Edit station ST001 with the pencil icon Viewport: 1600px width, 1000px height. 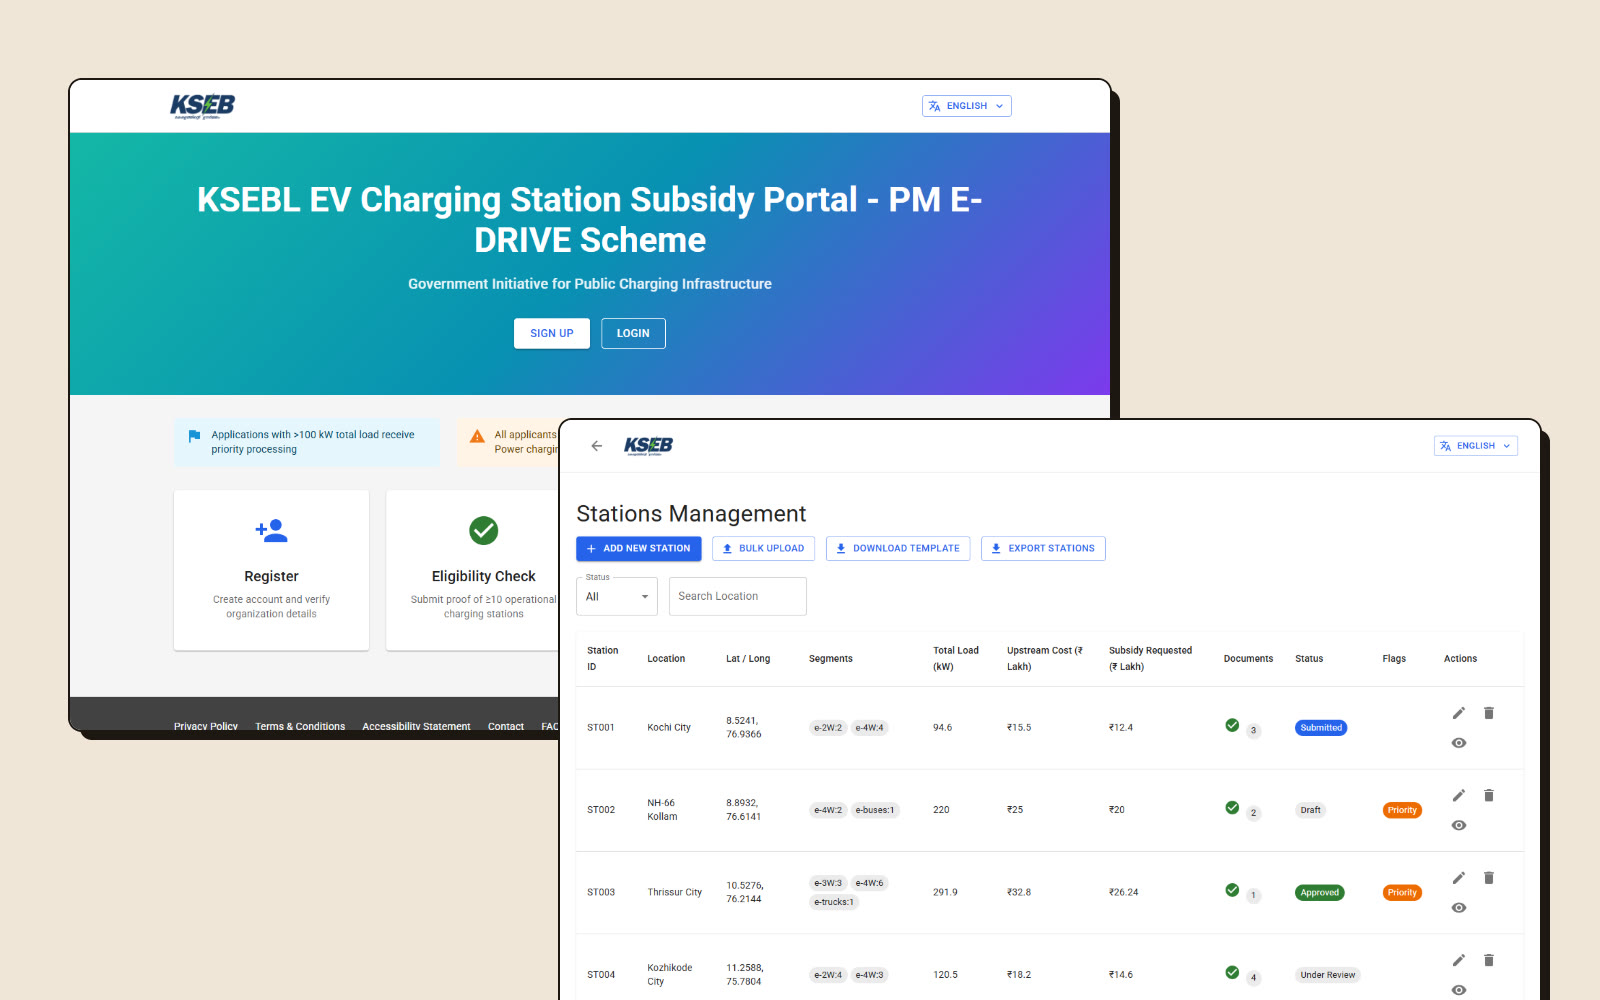click(x=1459, y=713)
